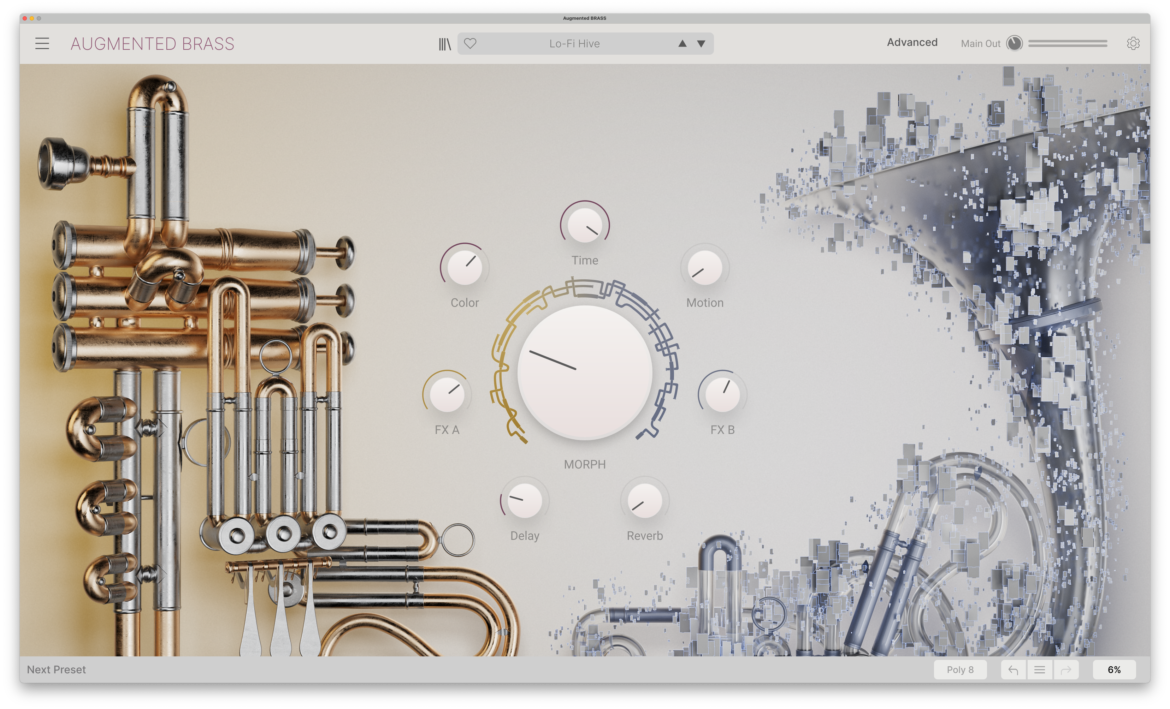
Task: Click the undo arrow in bottom bar
Action: [x=1013, y=670]
